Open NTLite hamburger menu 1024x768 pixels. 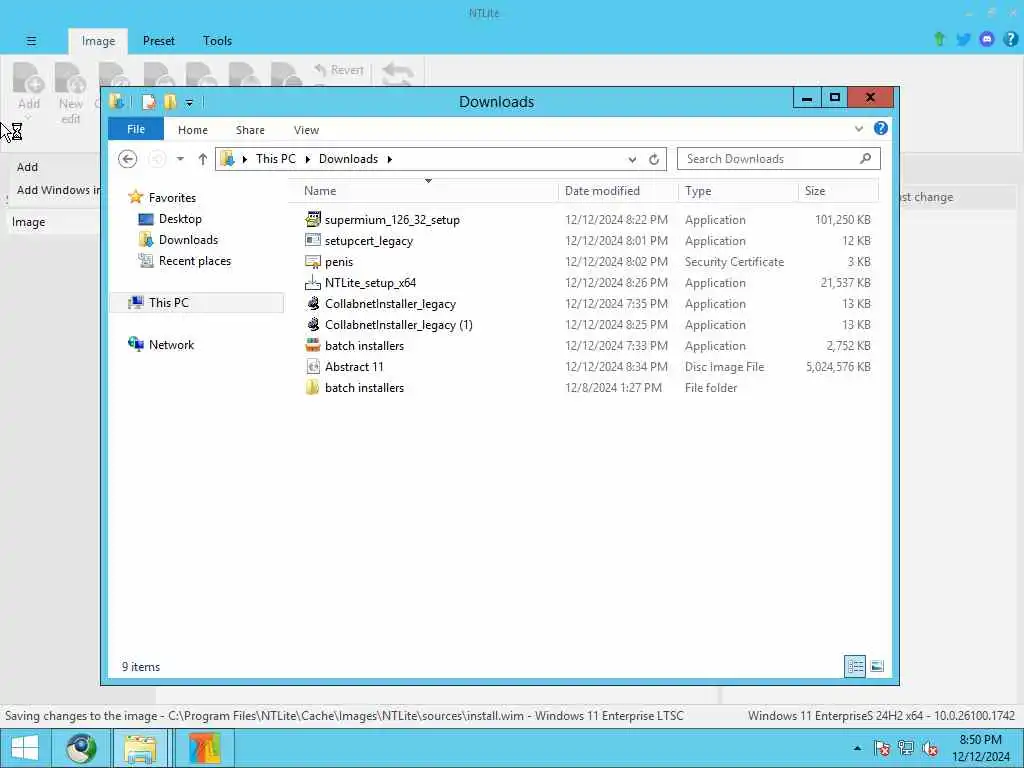(31, 40)
